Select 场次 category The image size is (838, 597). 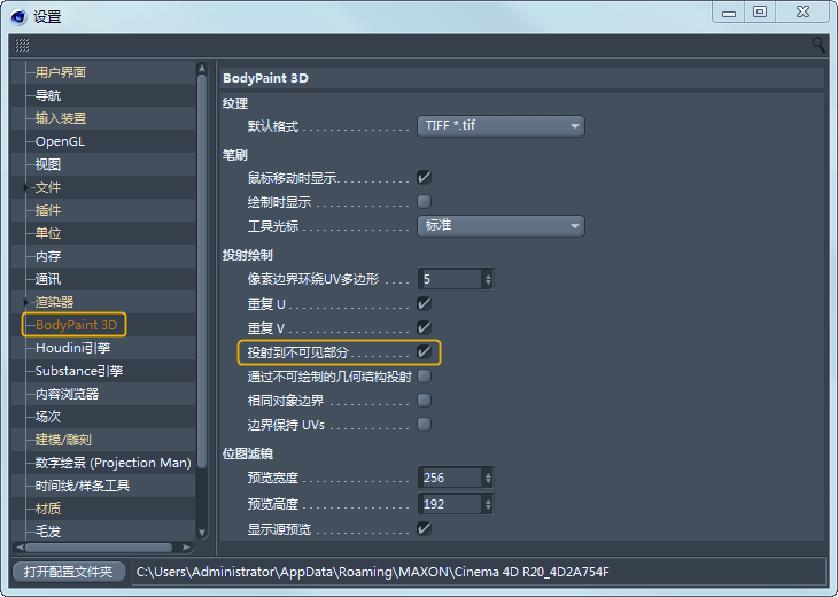tap(48, 416)
